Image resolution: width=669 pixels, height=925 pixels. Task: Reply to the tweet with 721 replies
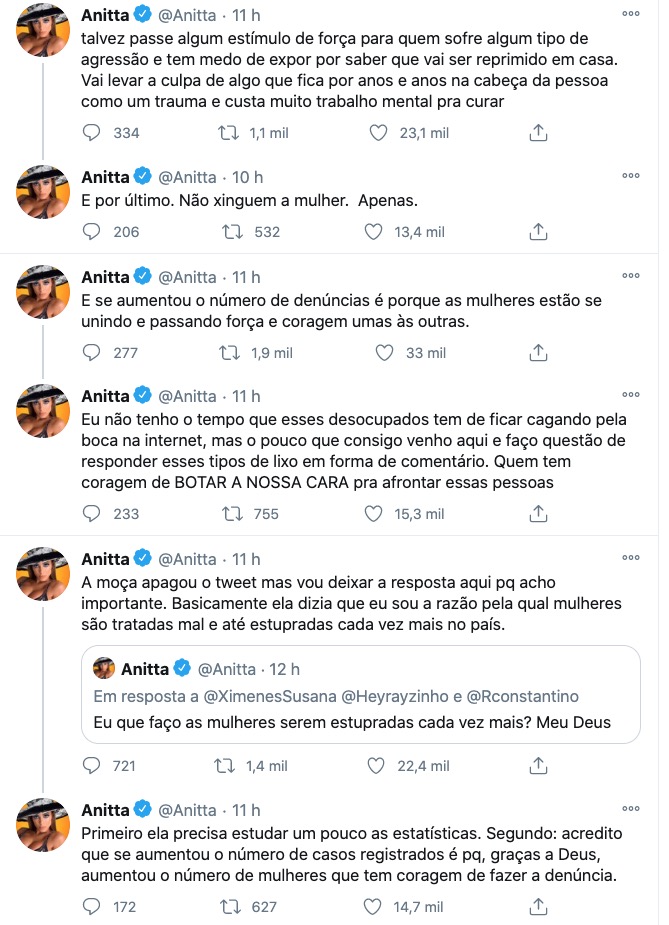[x=92, y=766]
